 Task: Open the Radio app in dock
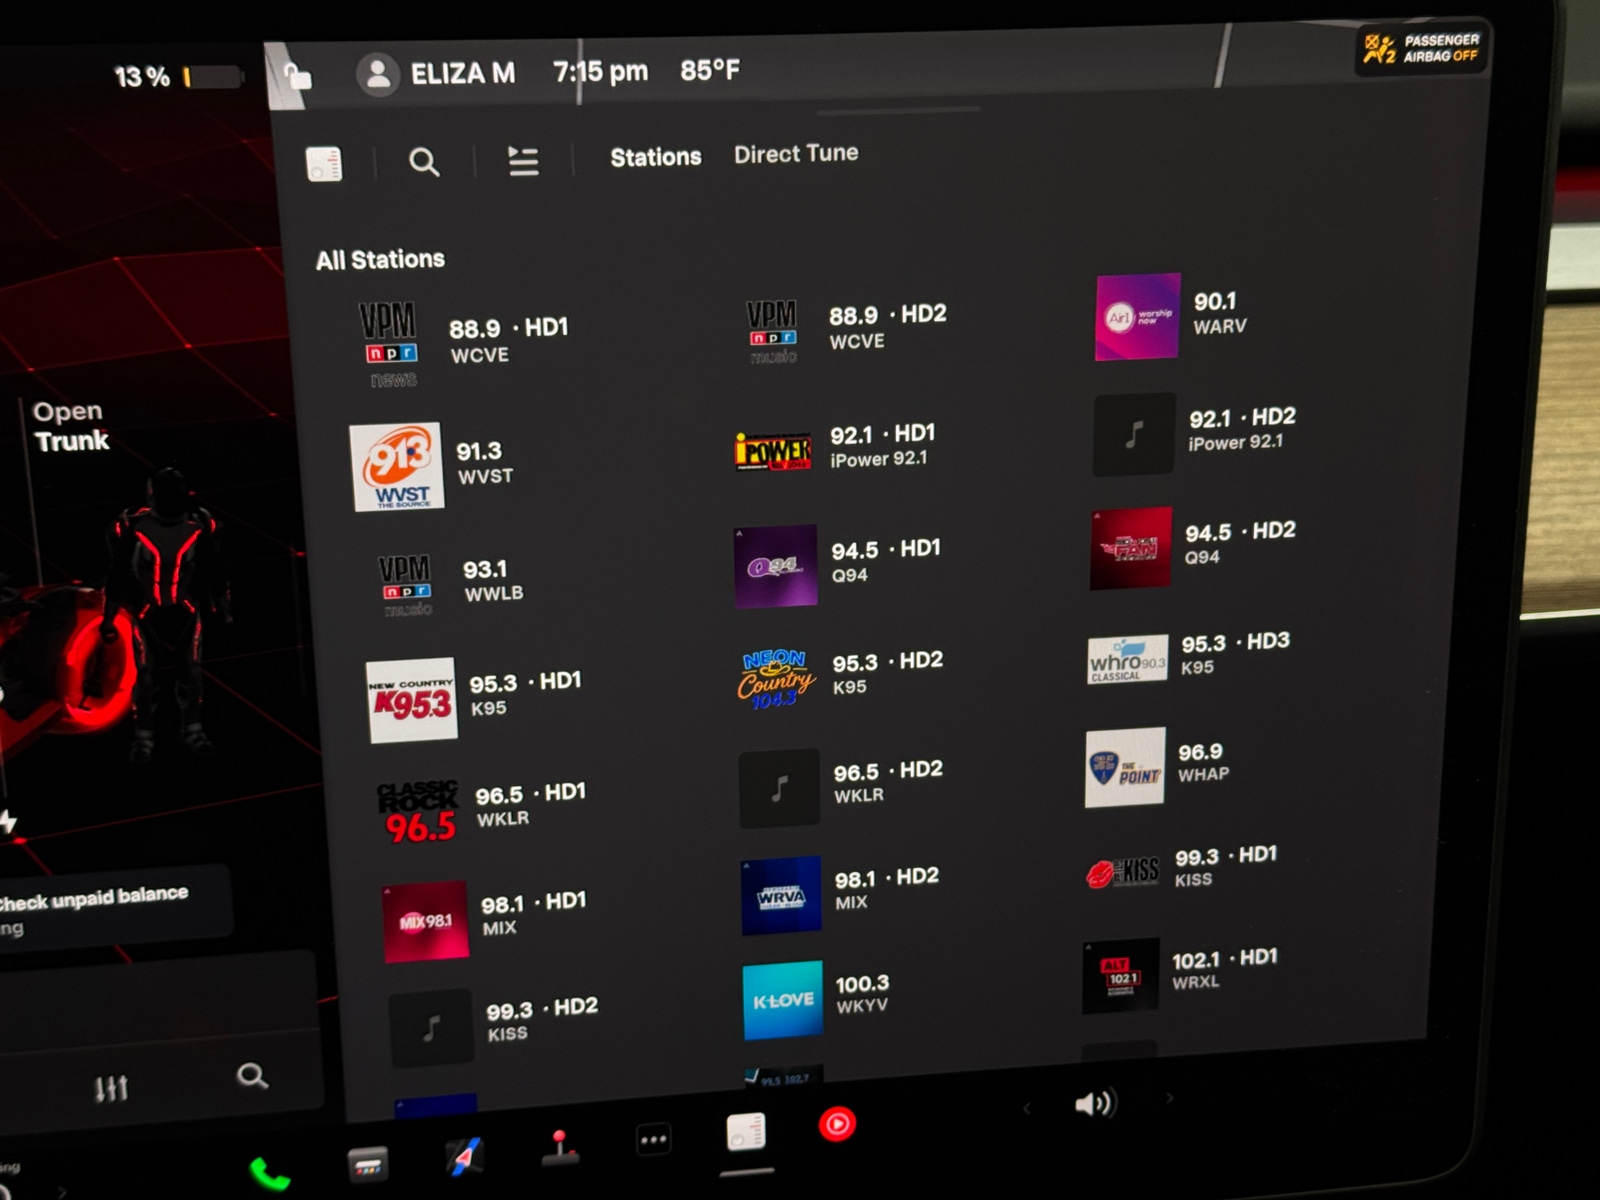point(746,1133)
